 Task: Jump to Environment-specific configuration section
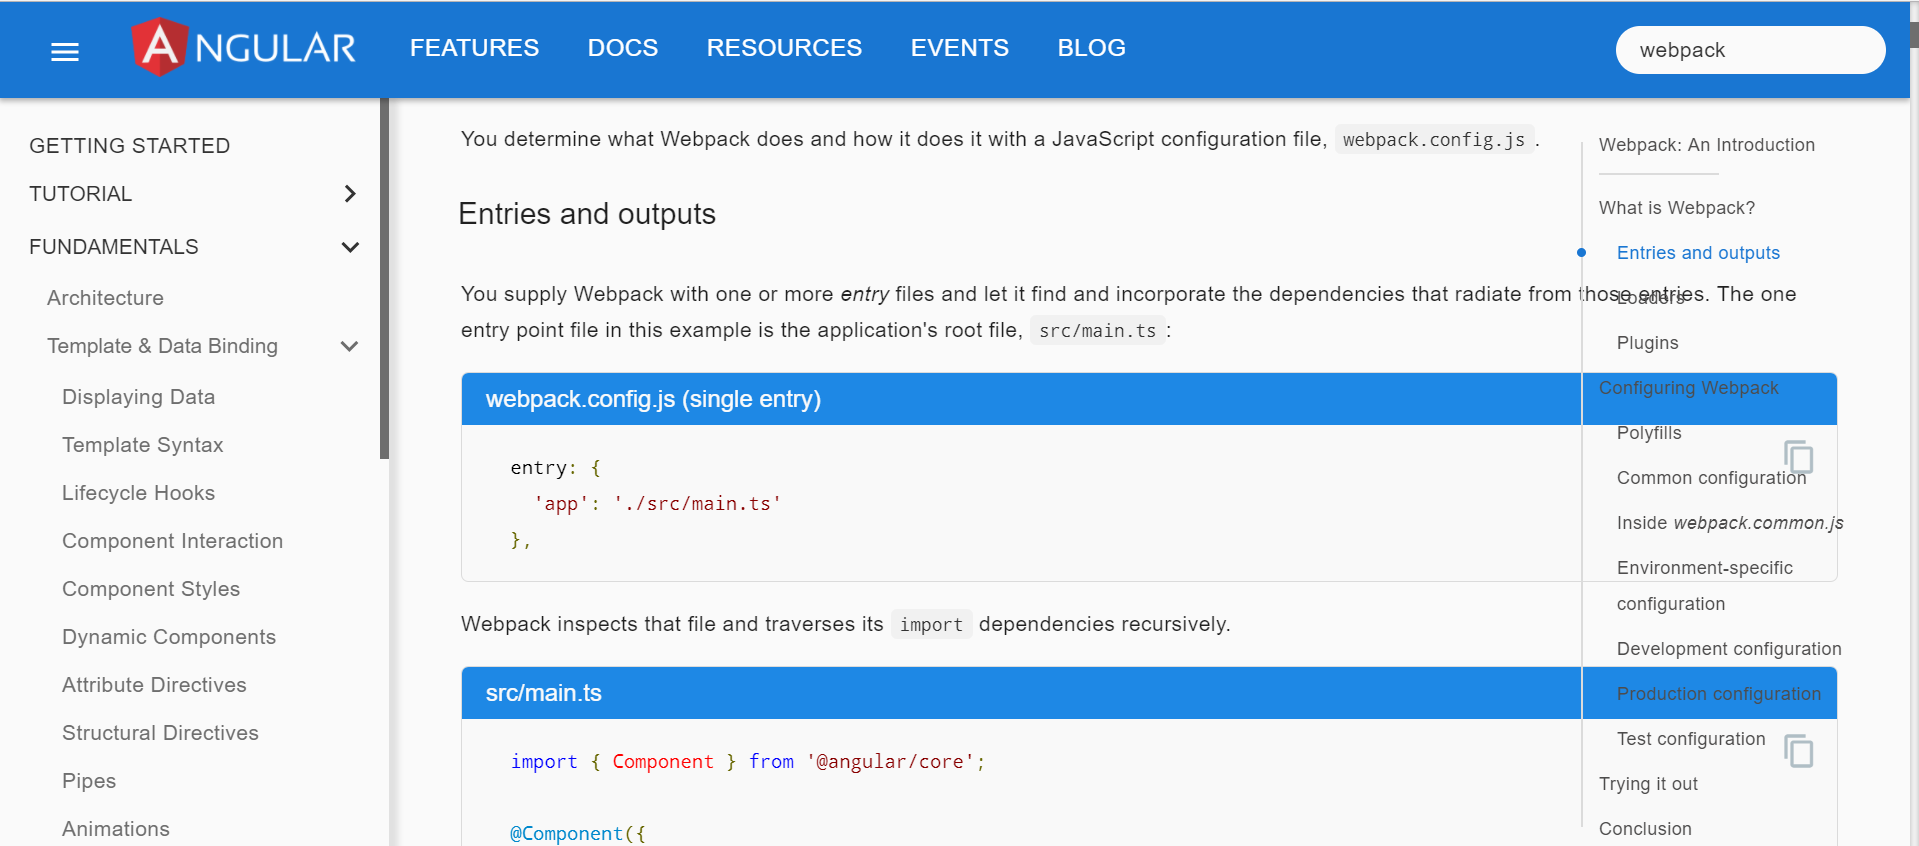[x=1705, y=586]
